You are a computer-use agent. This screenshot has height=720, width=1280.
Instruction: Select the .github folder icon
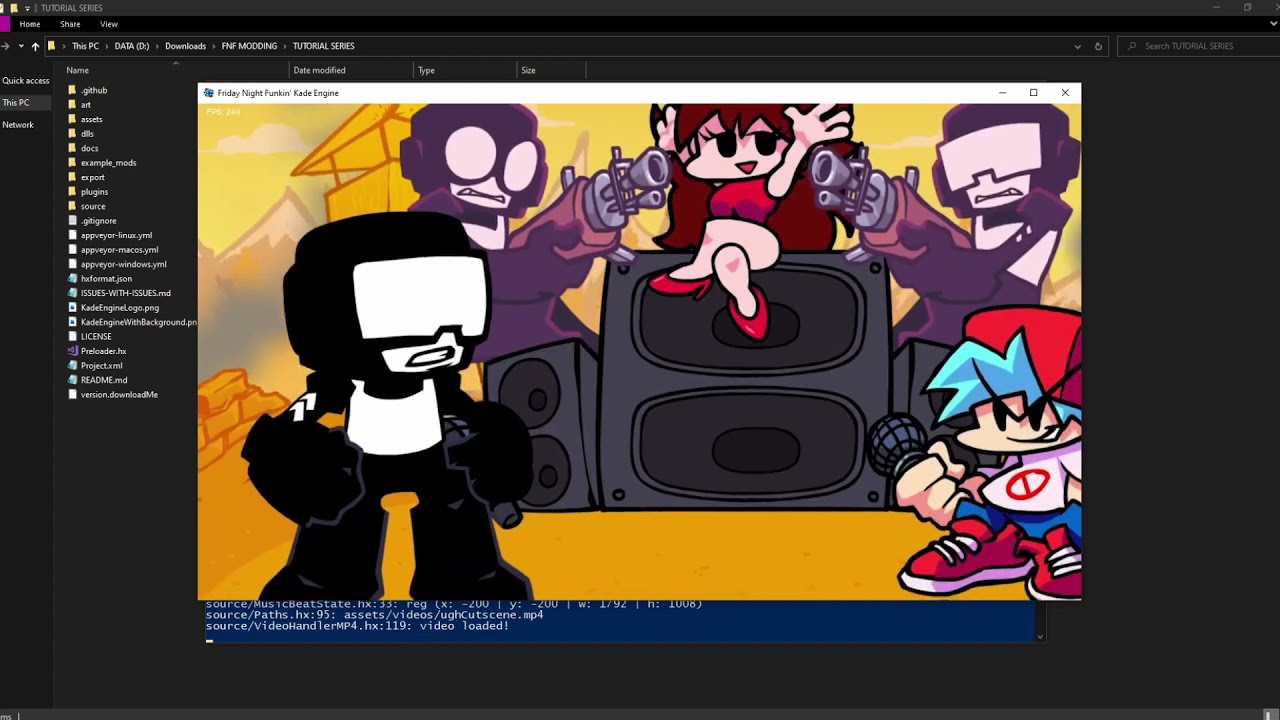coord(72,90)
